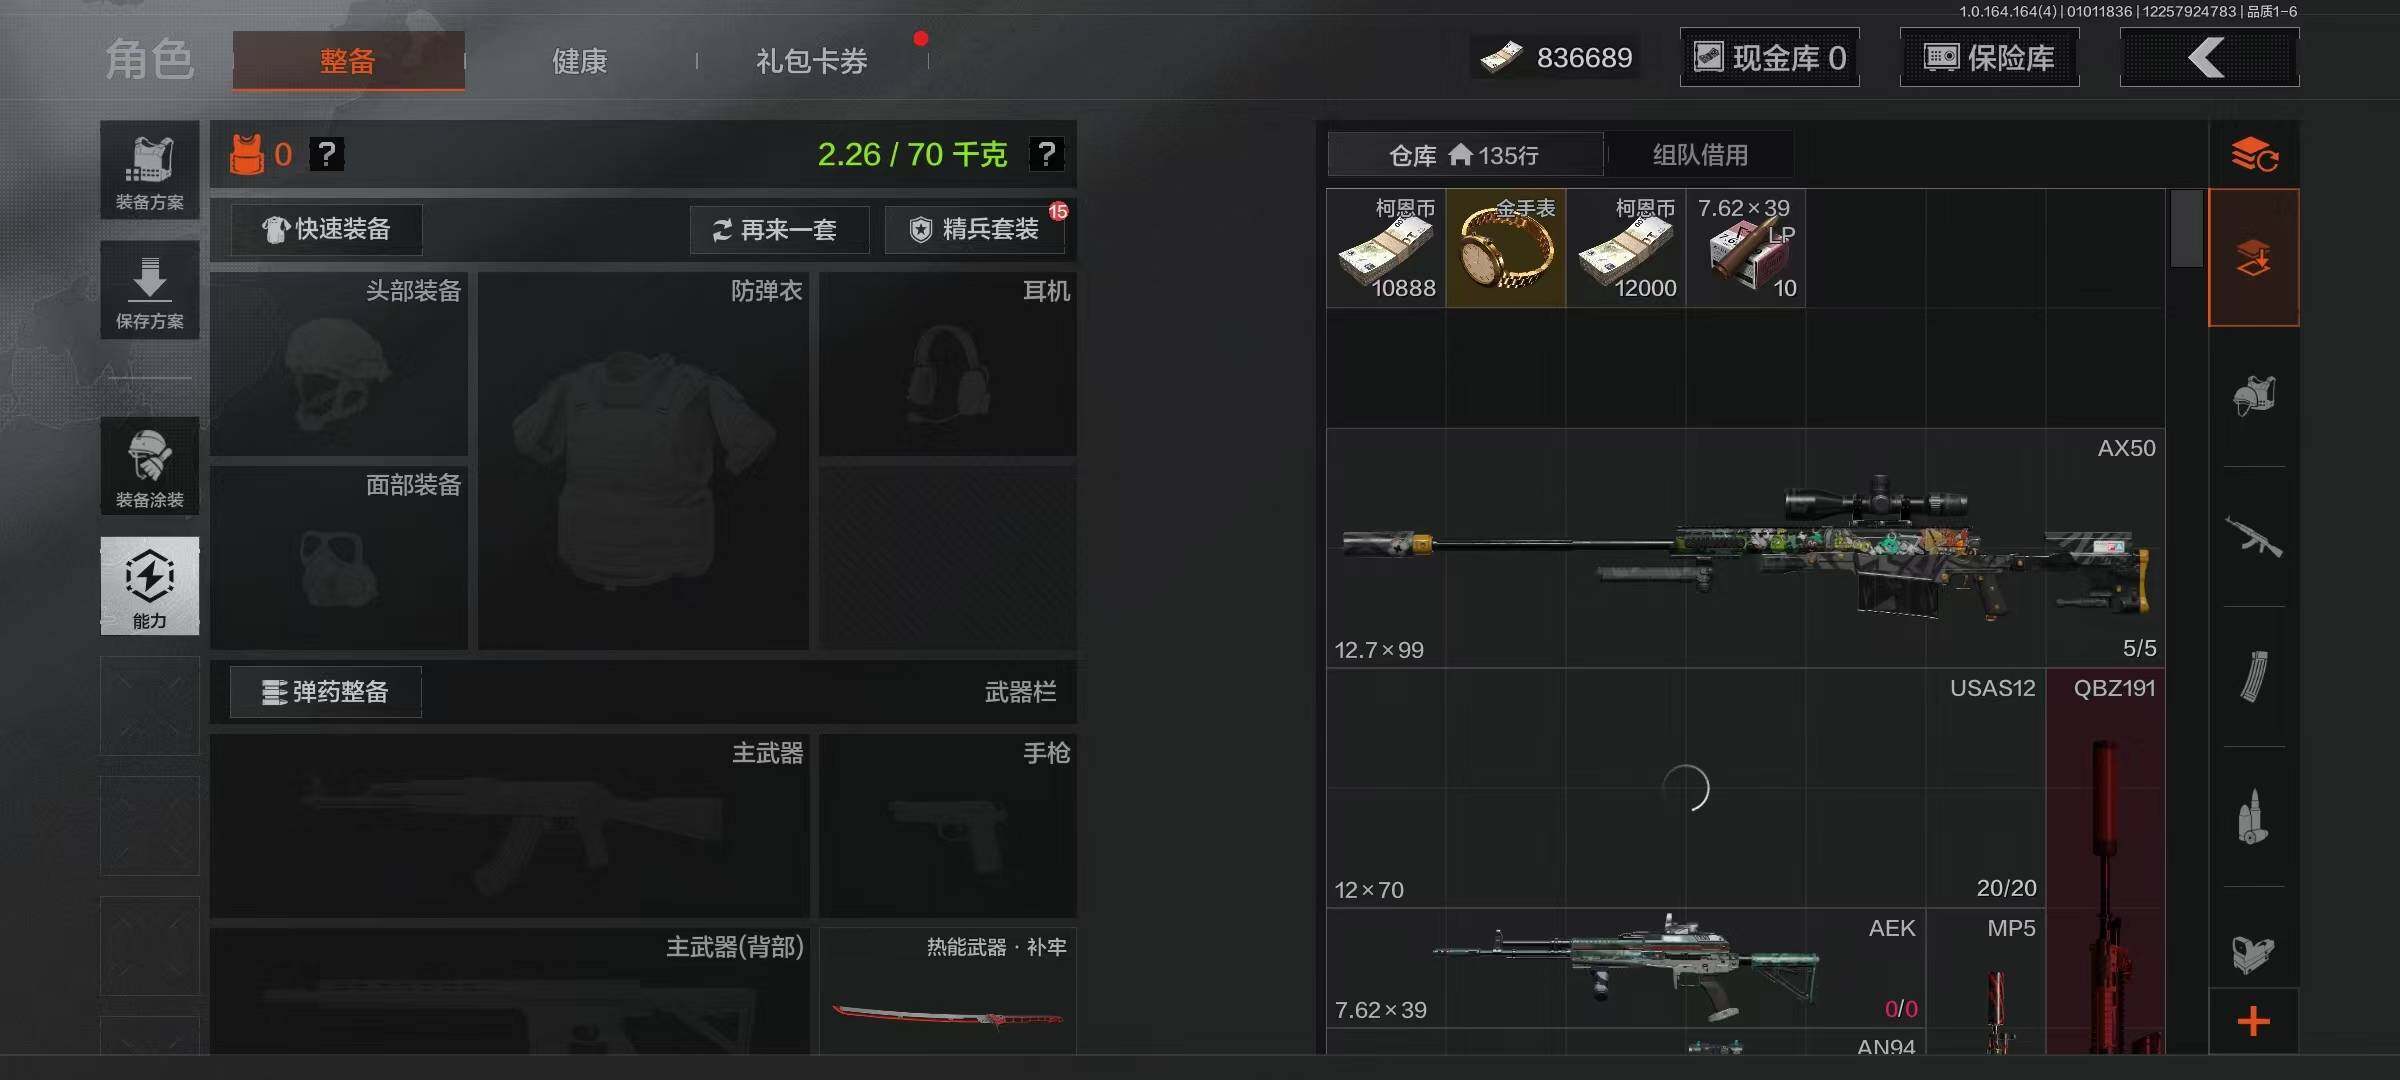Image resolution: width=2400 pixels, height=1080 pixels.
Task: Switch to 组队借用 tab
Action: (1700, 155)
